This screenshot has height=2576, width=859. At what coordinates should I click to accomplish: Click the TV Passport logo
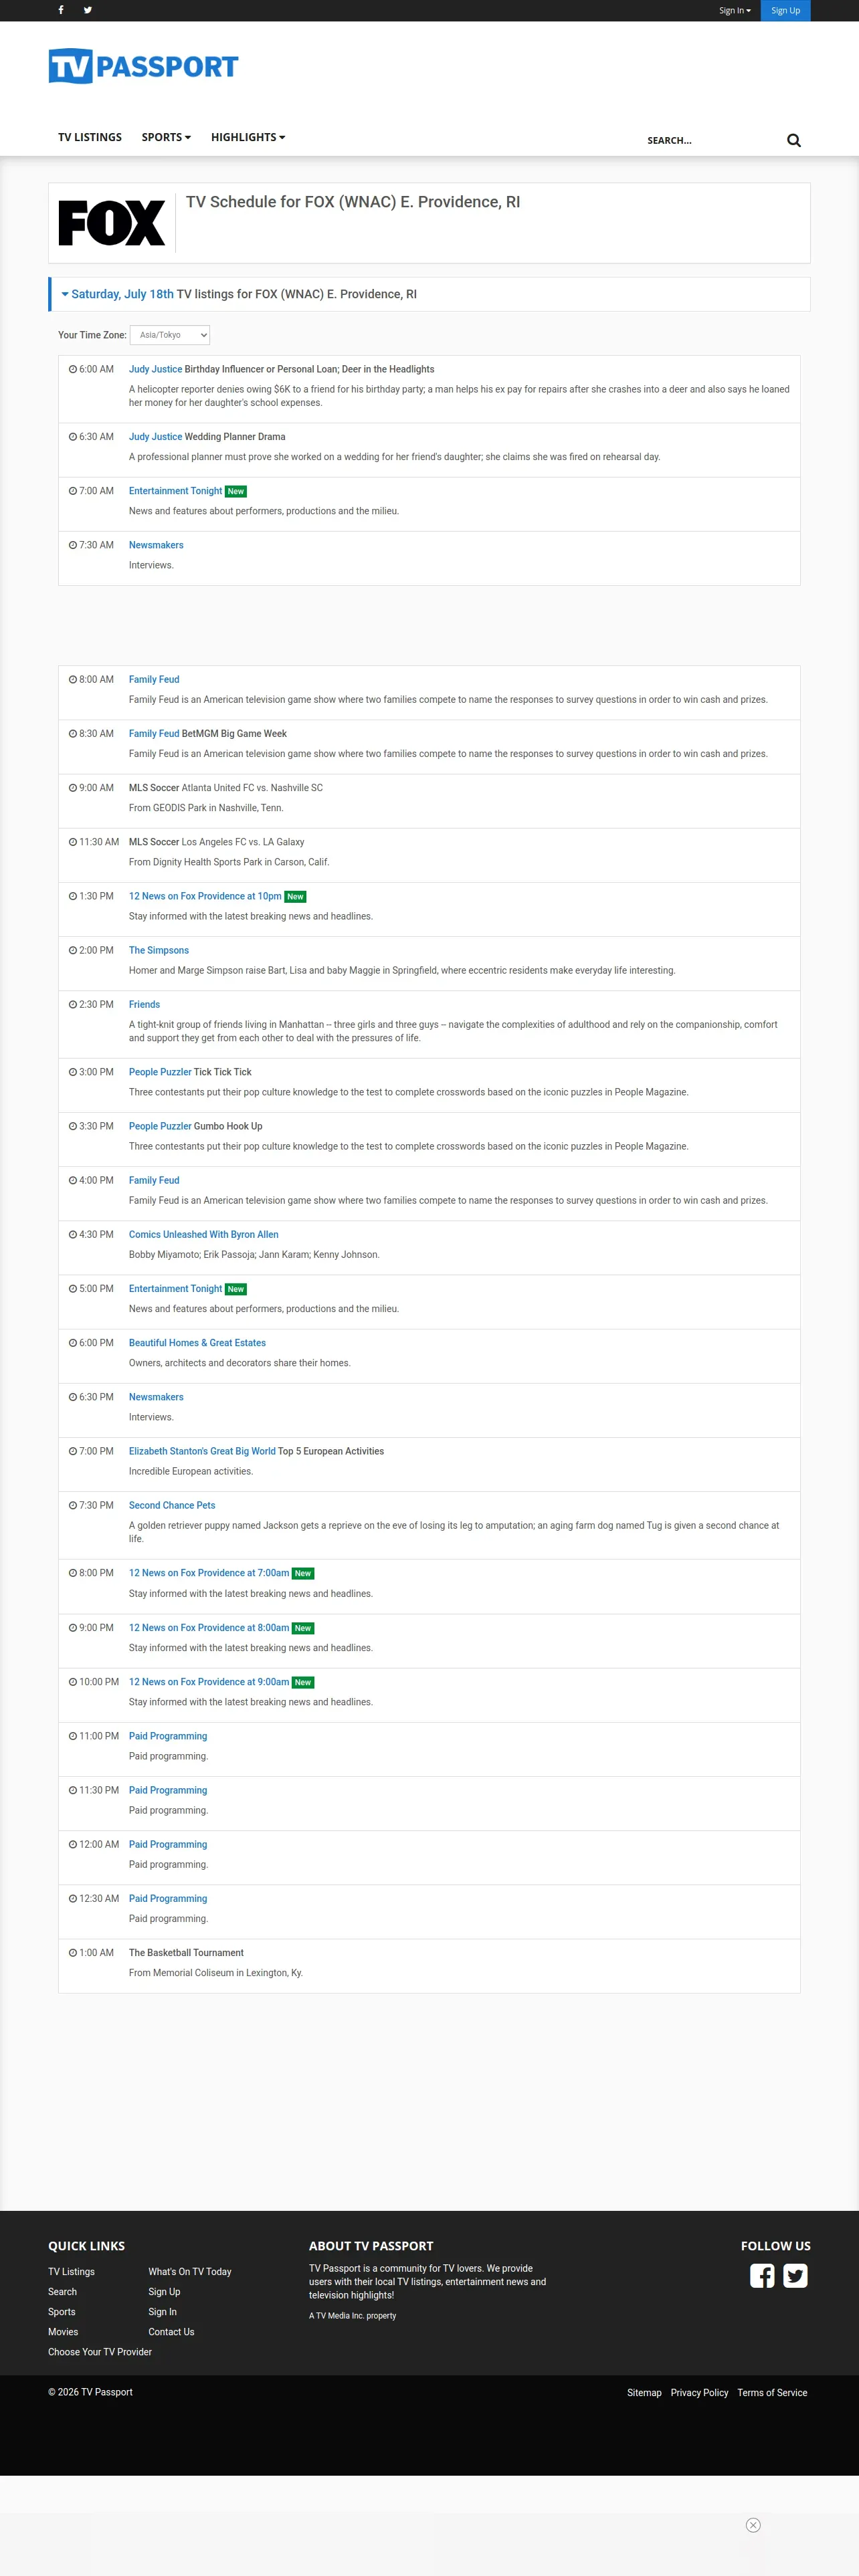click(x=143, y=66)
